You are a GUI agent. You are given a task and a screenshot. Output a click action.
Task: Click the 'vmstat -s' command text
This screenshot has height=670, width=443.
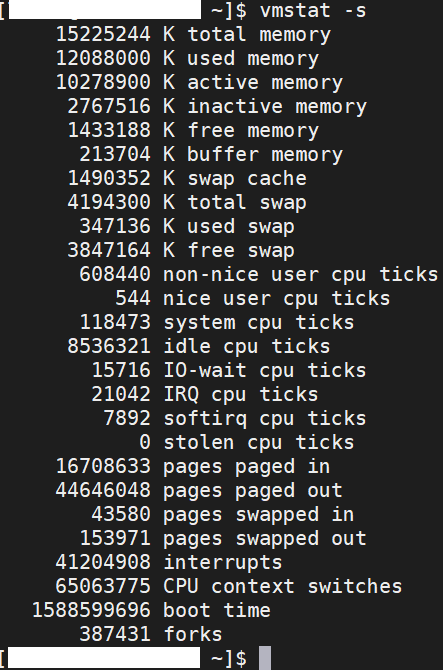click(x=313, y=11)
